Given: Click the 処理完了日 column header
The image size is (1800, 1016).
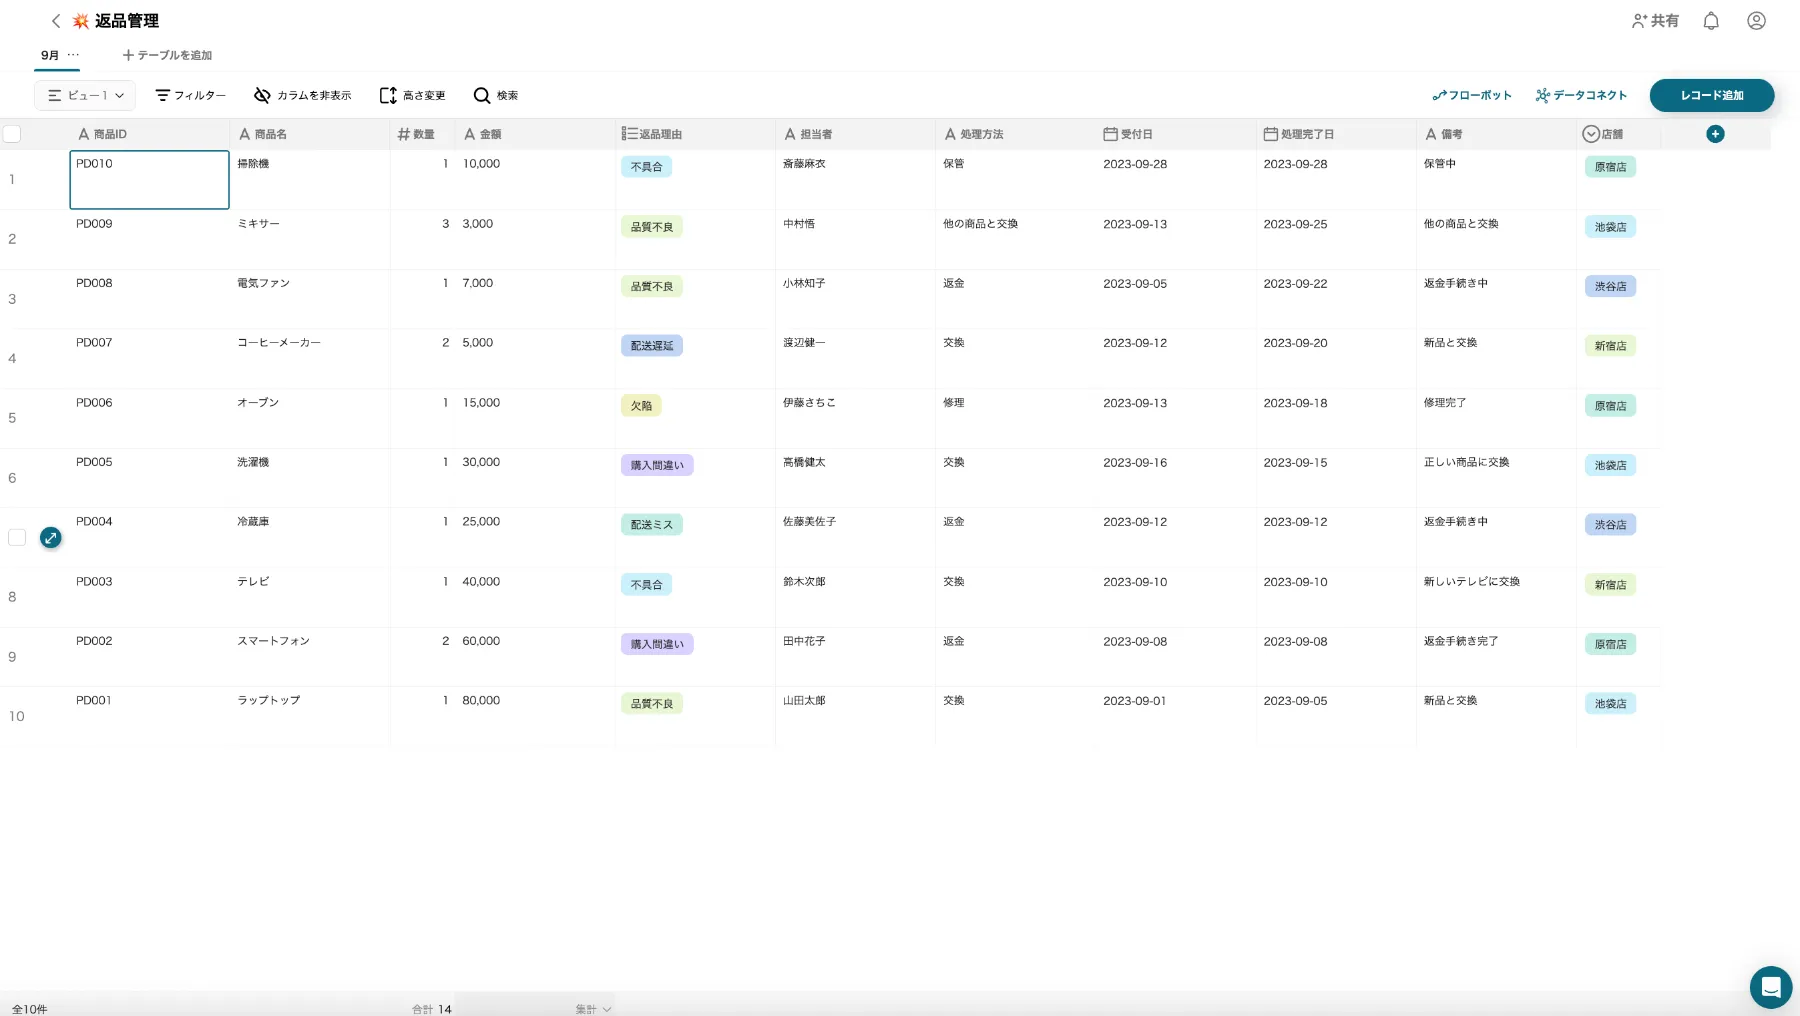Looking at the screenshot, I should tap(1336, 134).
